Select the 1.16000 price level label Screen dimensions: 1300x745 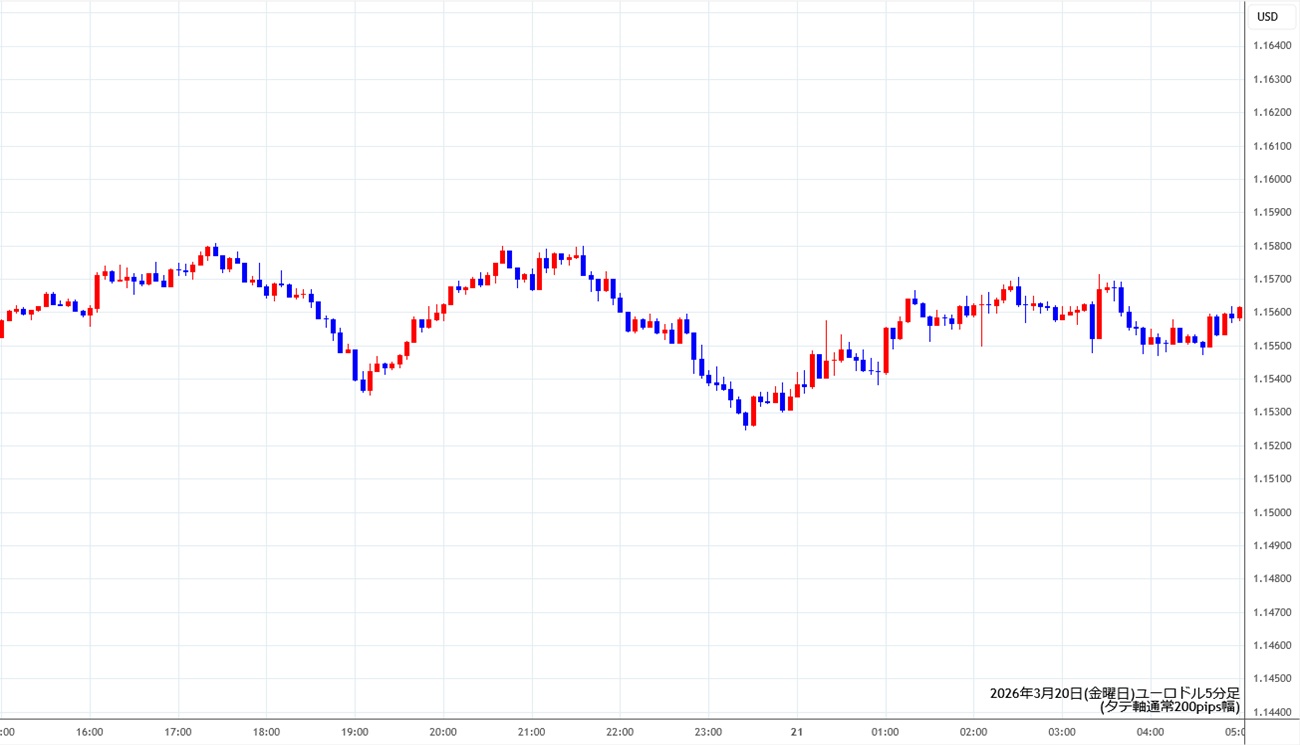tap(1272, 180)
